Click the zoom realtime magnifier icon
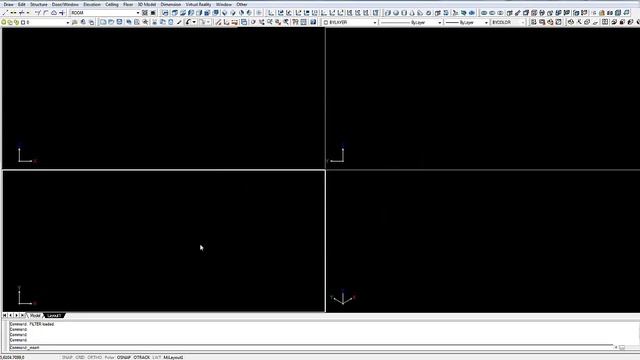 270,22
